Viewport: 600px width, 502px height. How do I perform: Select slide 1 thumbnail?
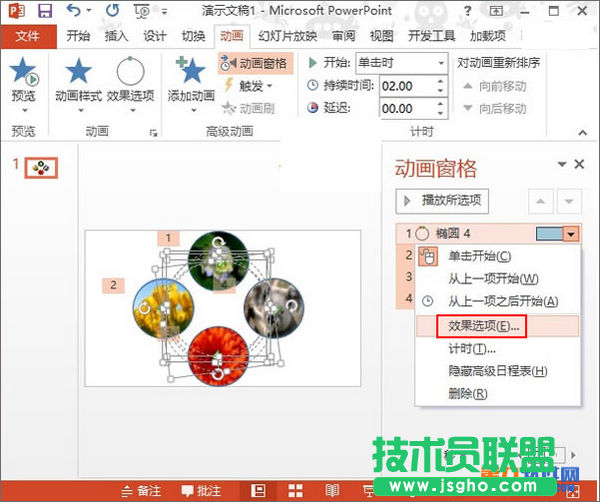pos(41,168)
